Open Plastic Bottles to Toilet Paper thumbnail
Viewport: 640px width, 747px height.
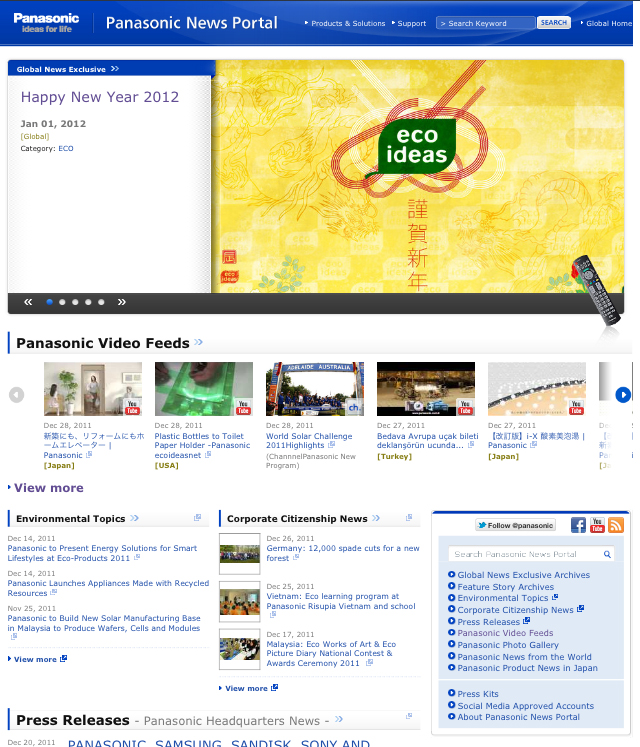[203, 389]
